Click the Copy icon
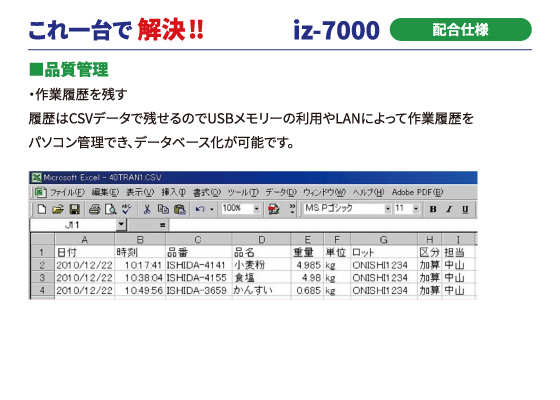Image resolution: width=560 pixels, height=400 pixels. [x=163, y=209]
